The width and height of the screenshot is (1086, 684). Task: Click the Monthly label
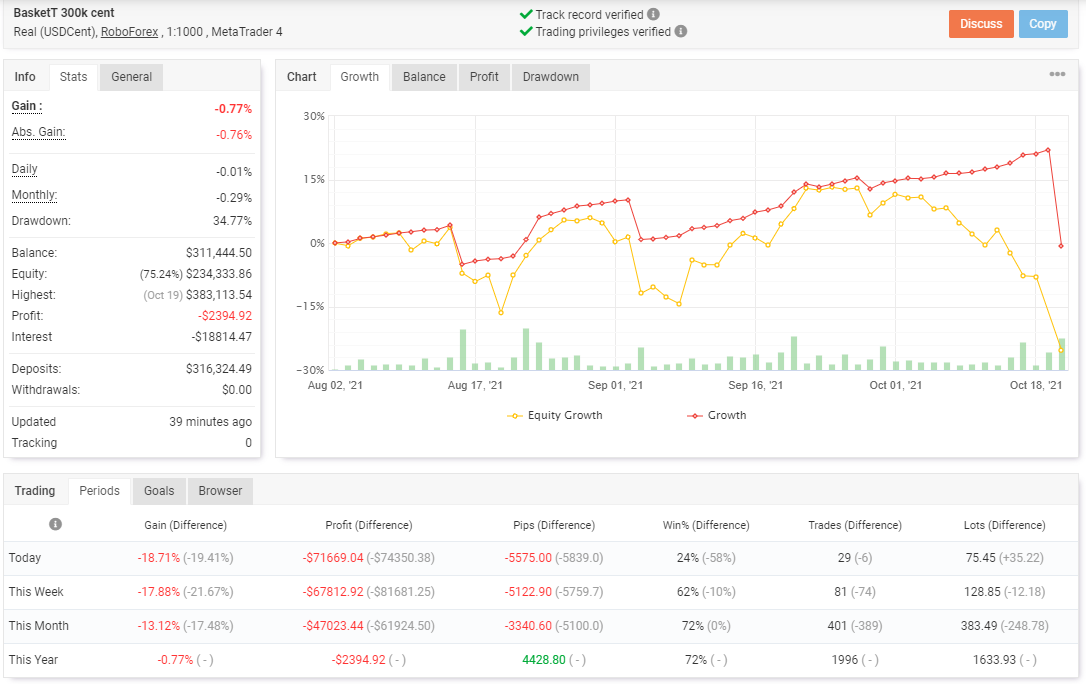pos(34,195)
